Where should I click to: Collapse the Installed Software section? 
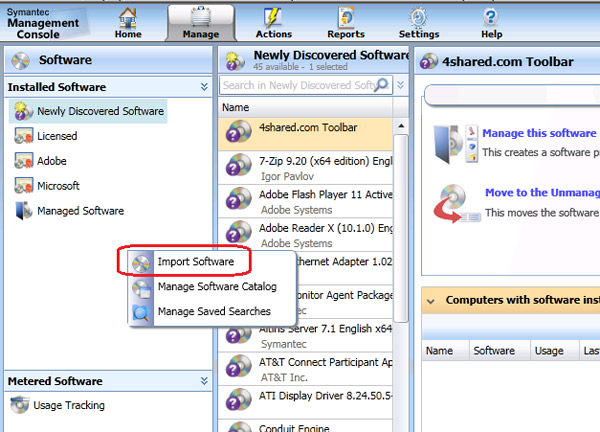pyautogui.click(x=204, y=87)
